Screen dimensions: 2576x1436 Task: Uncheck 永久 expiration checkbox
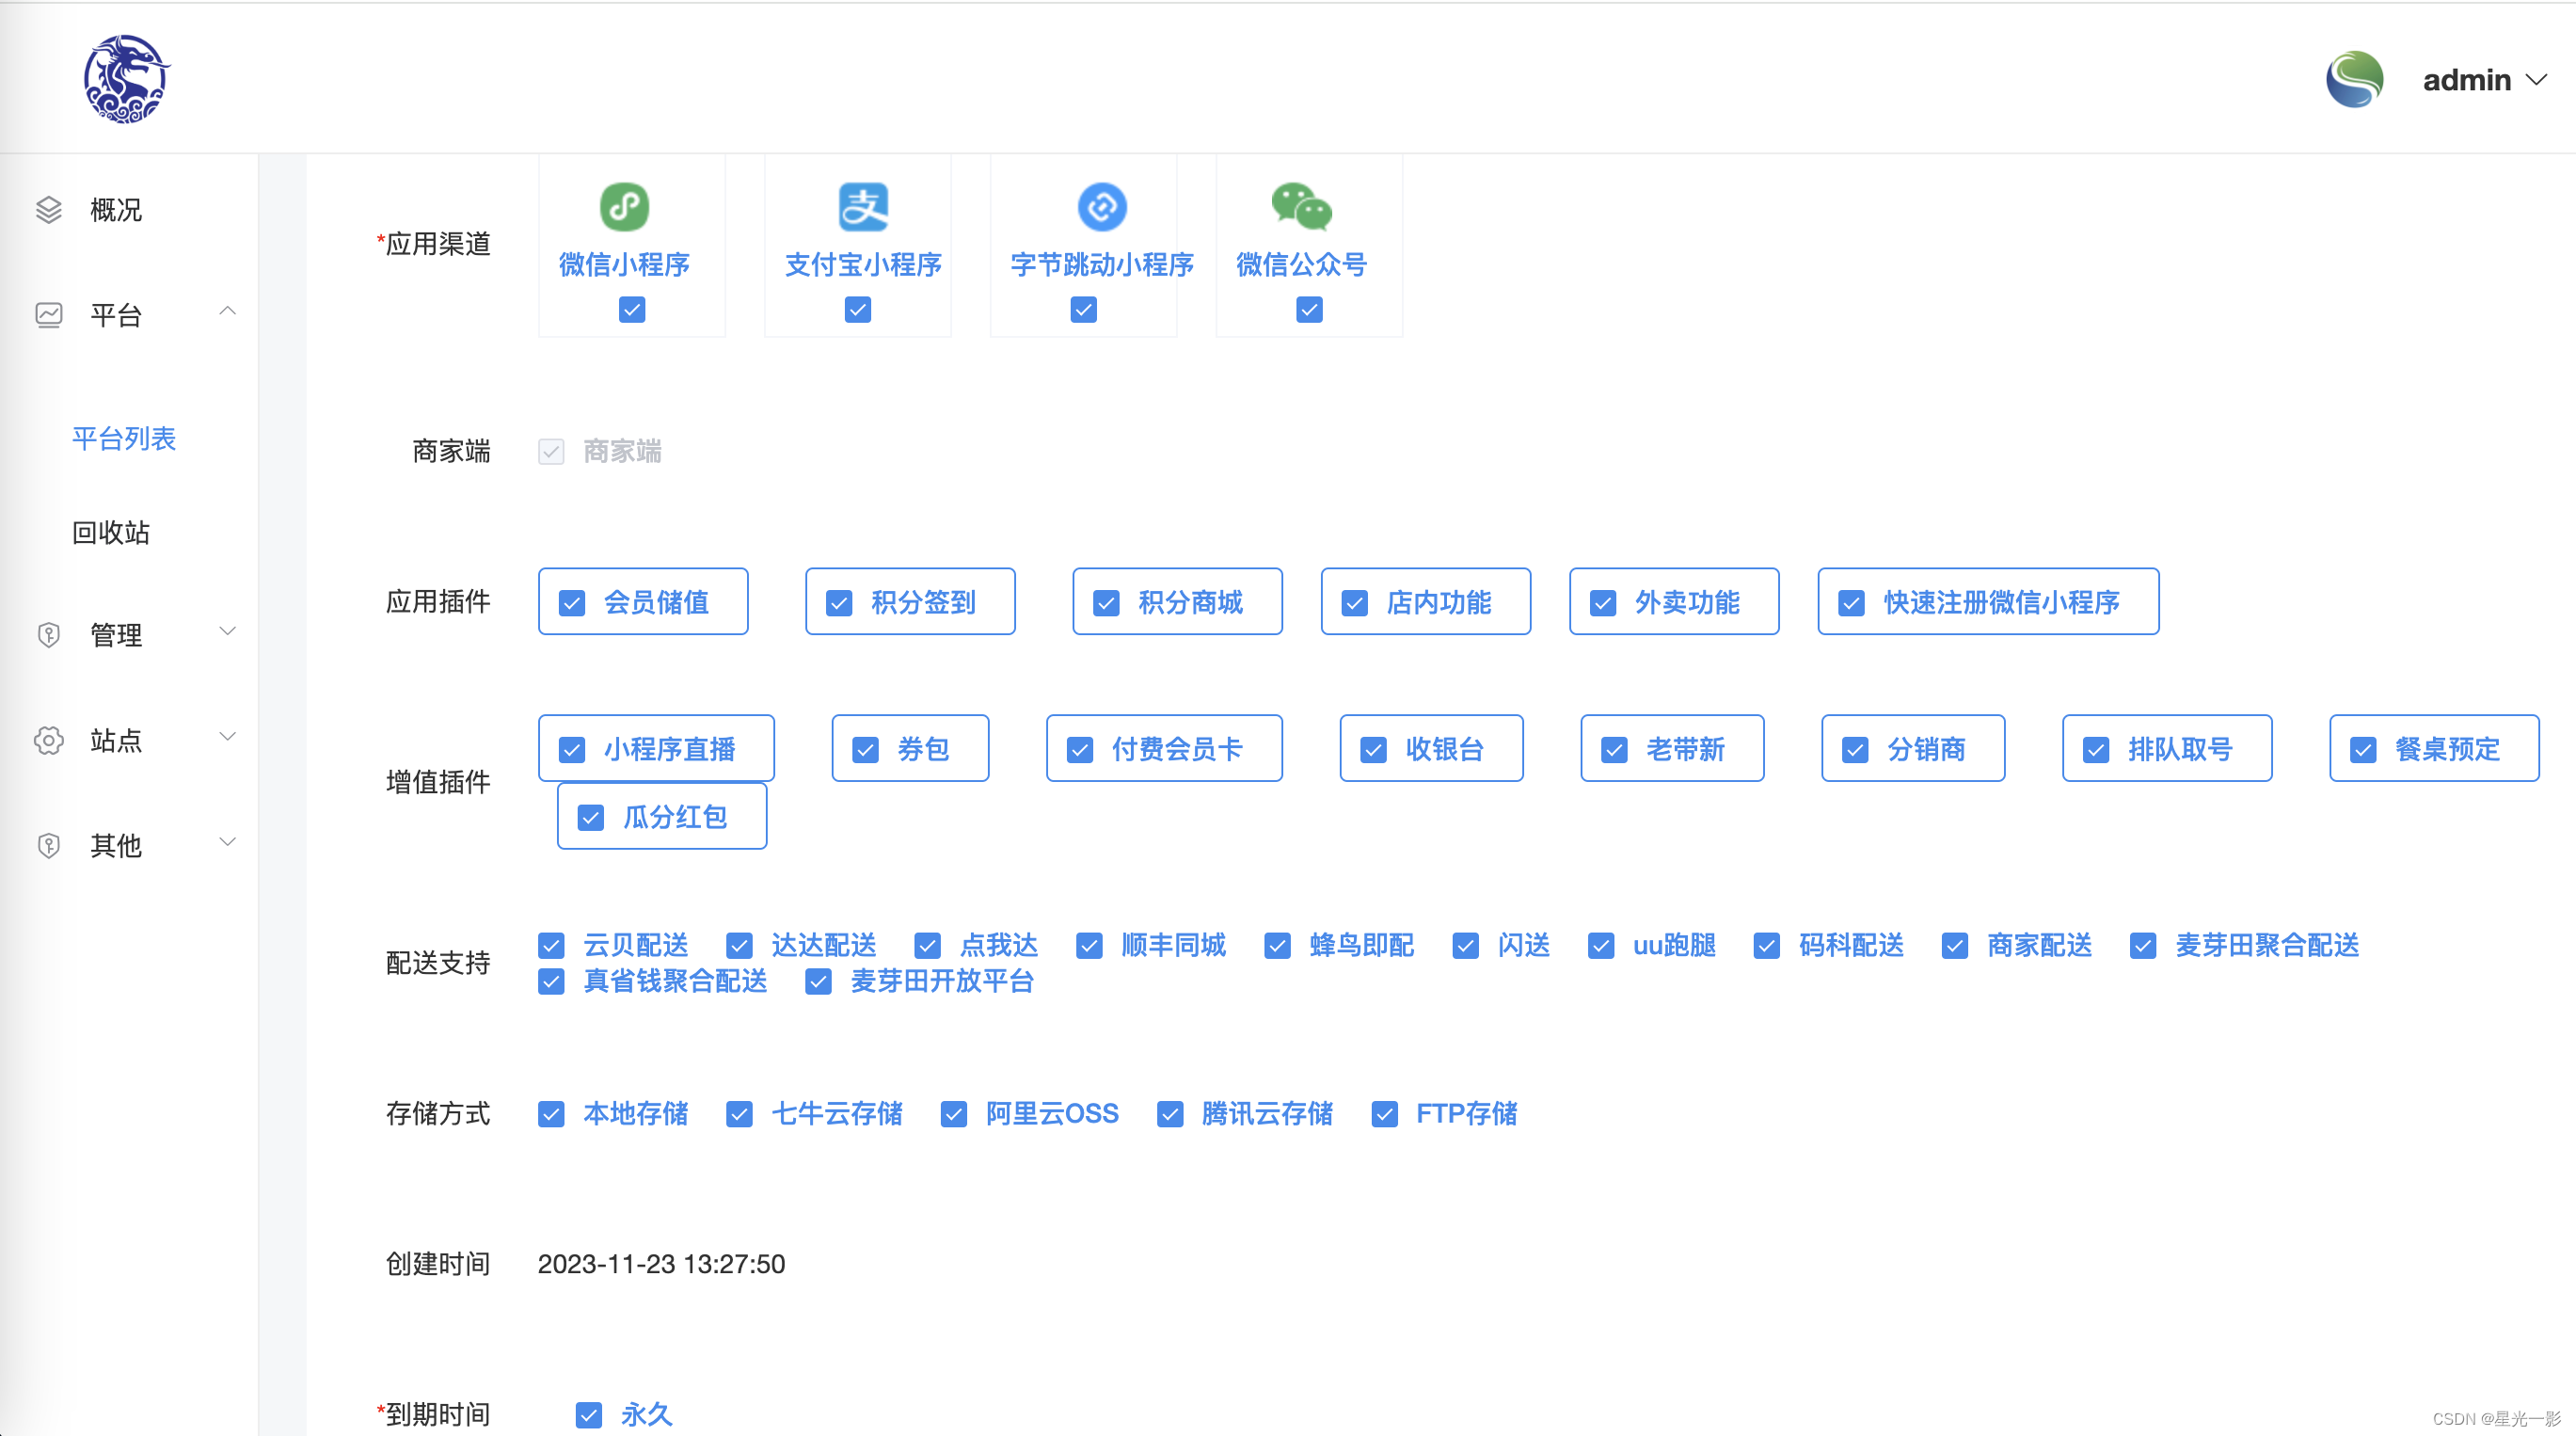[589, 1415]
